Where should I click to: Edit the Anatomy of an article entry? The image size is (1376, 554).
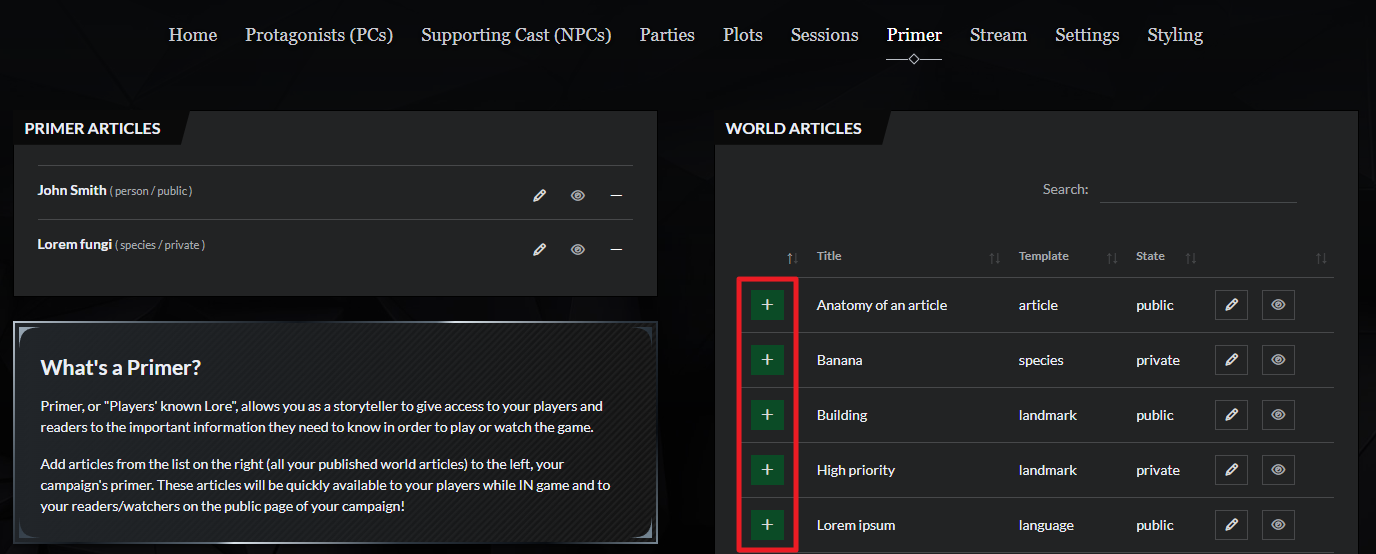click(x=1231, y=305)
